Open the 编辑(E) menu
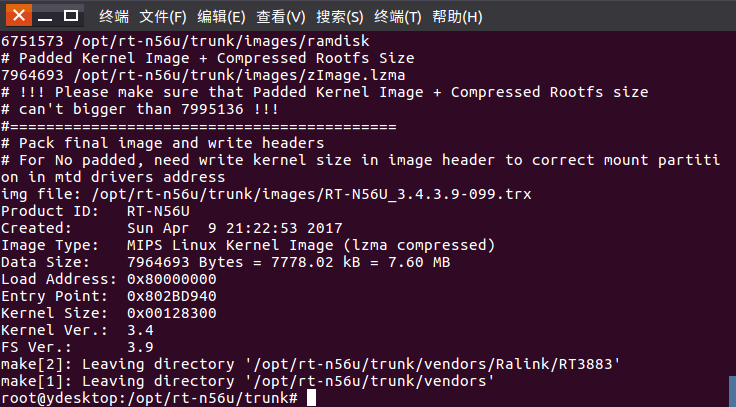The width and height of the screenshot is (736, 407). [221, 17]
